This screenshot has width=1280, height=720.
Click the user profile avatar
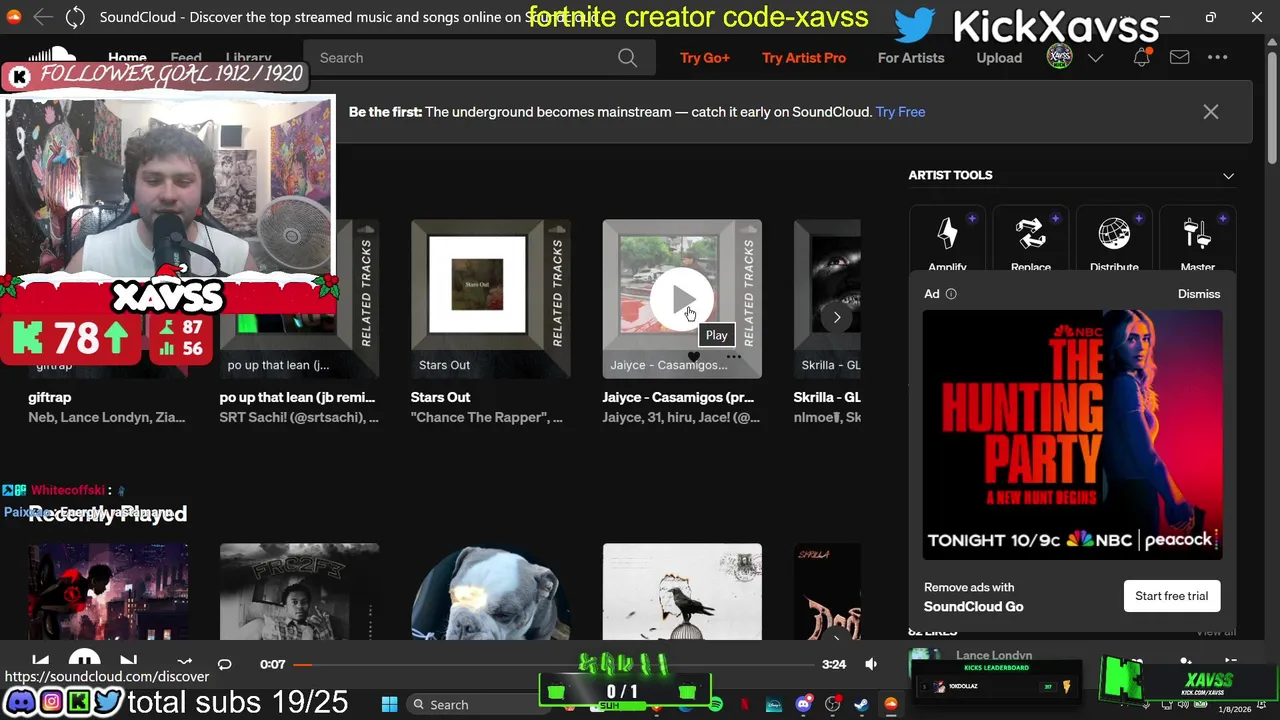coord(1059,57)
